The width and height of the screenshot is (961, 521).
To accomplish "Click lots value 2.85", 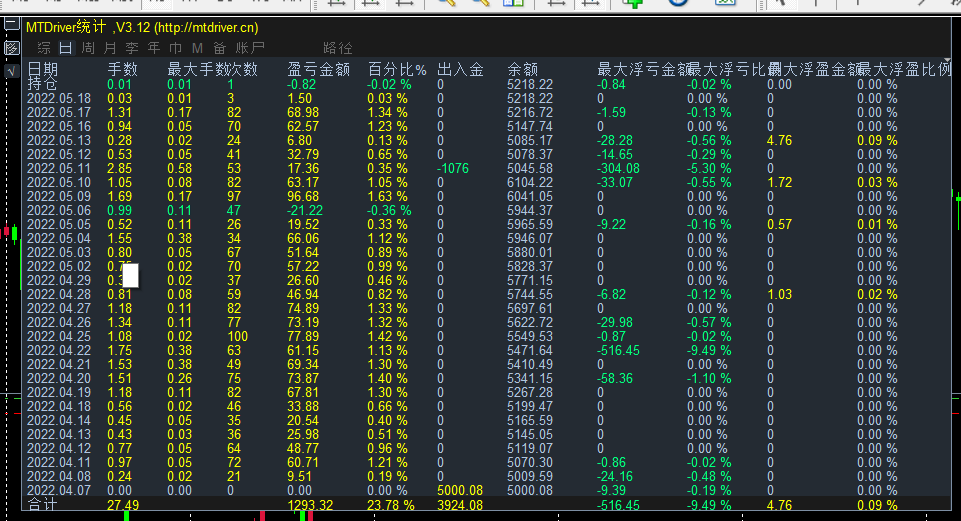I will click(120, 168).
